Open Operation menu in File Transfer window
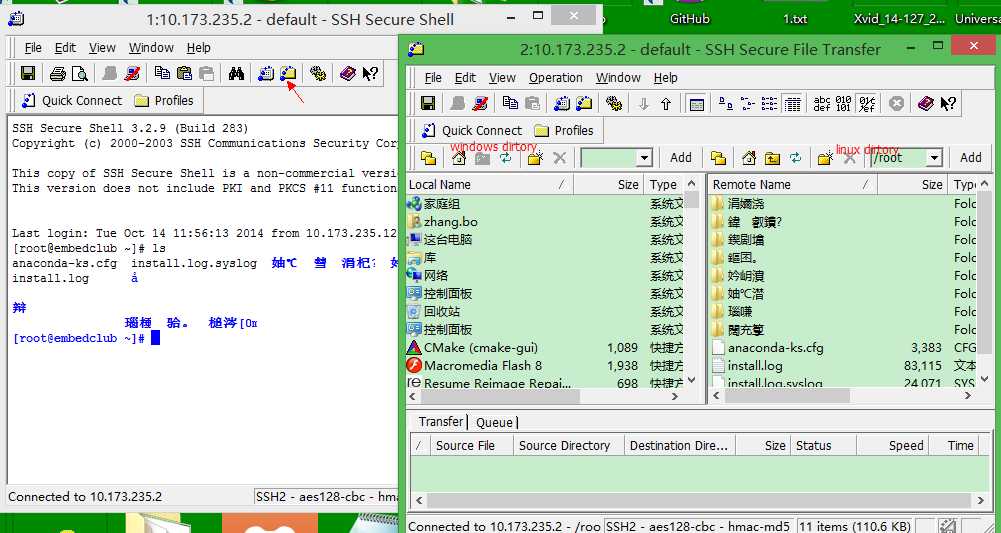This screenshot has height=533, width=1001. click(x=555, y=78)
